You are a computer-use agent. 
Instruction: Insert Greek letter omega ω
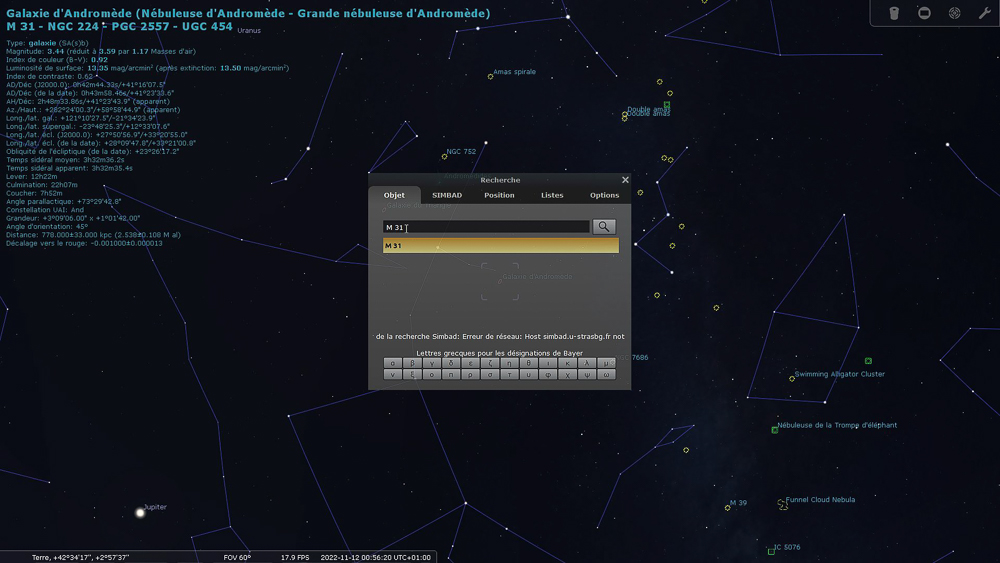tap(607, 374)
